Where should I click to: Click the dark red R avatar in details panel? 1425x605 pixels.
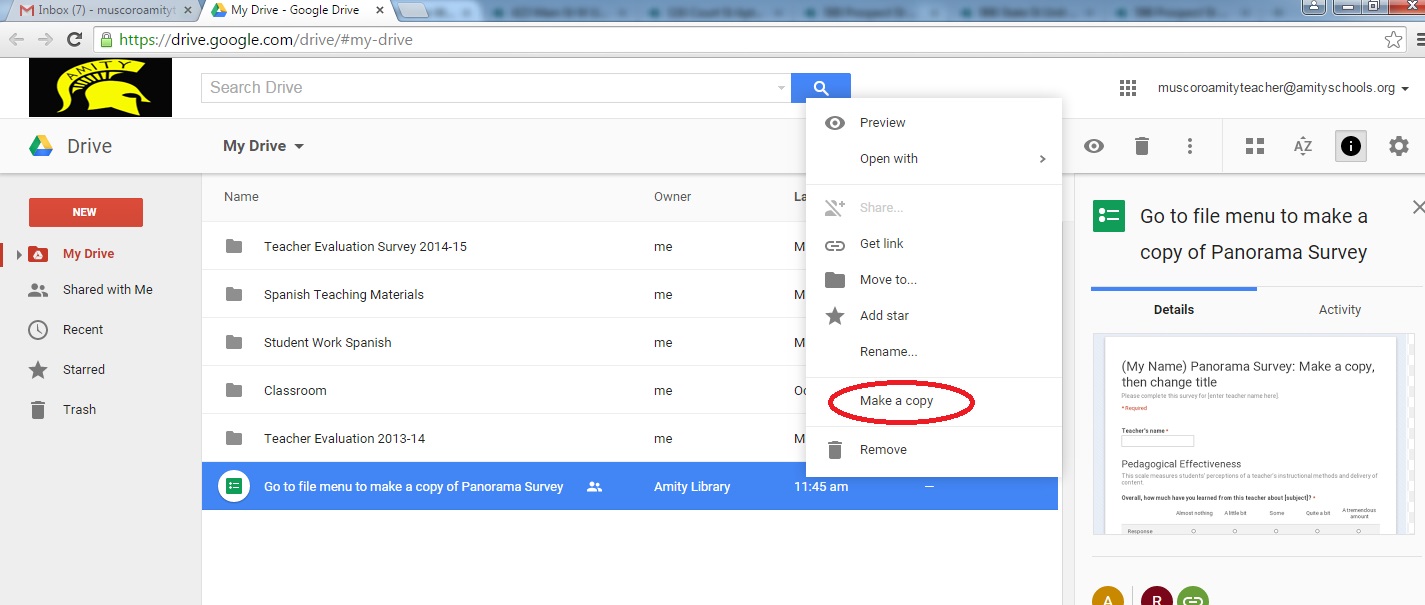[x=1157, y=596]
